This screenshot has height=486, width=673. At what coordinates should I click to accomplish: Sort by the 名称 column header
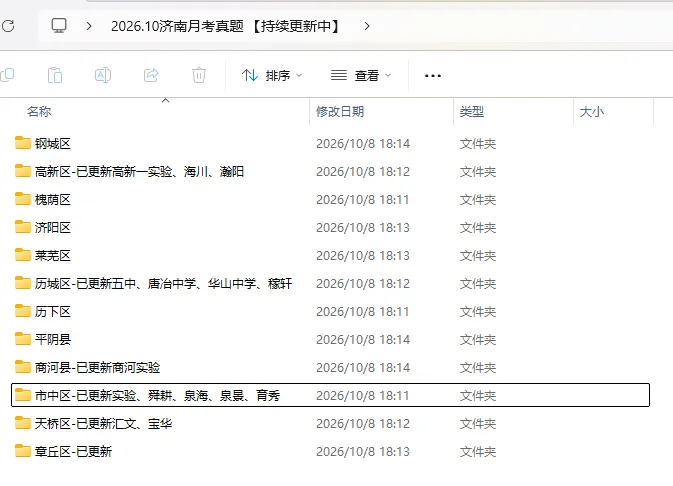click(x=39, y=112)
